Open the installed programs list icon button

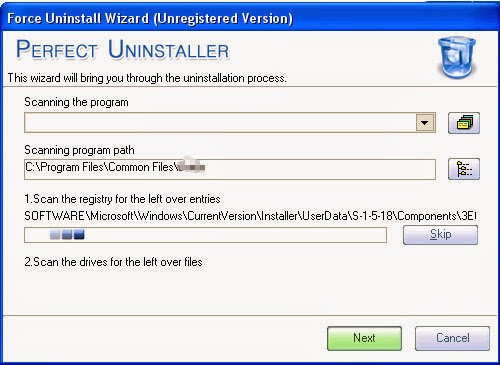464,123
